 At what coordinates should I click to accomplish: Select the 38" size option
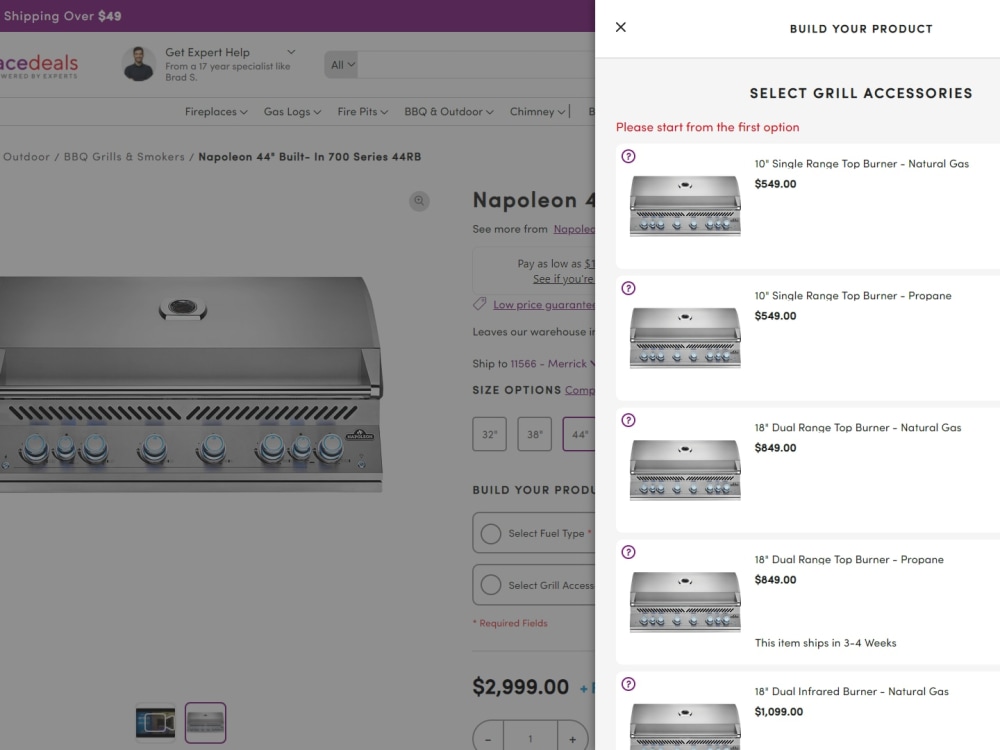pyautogui.click(x=534, y=434)
